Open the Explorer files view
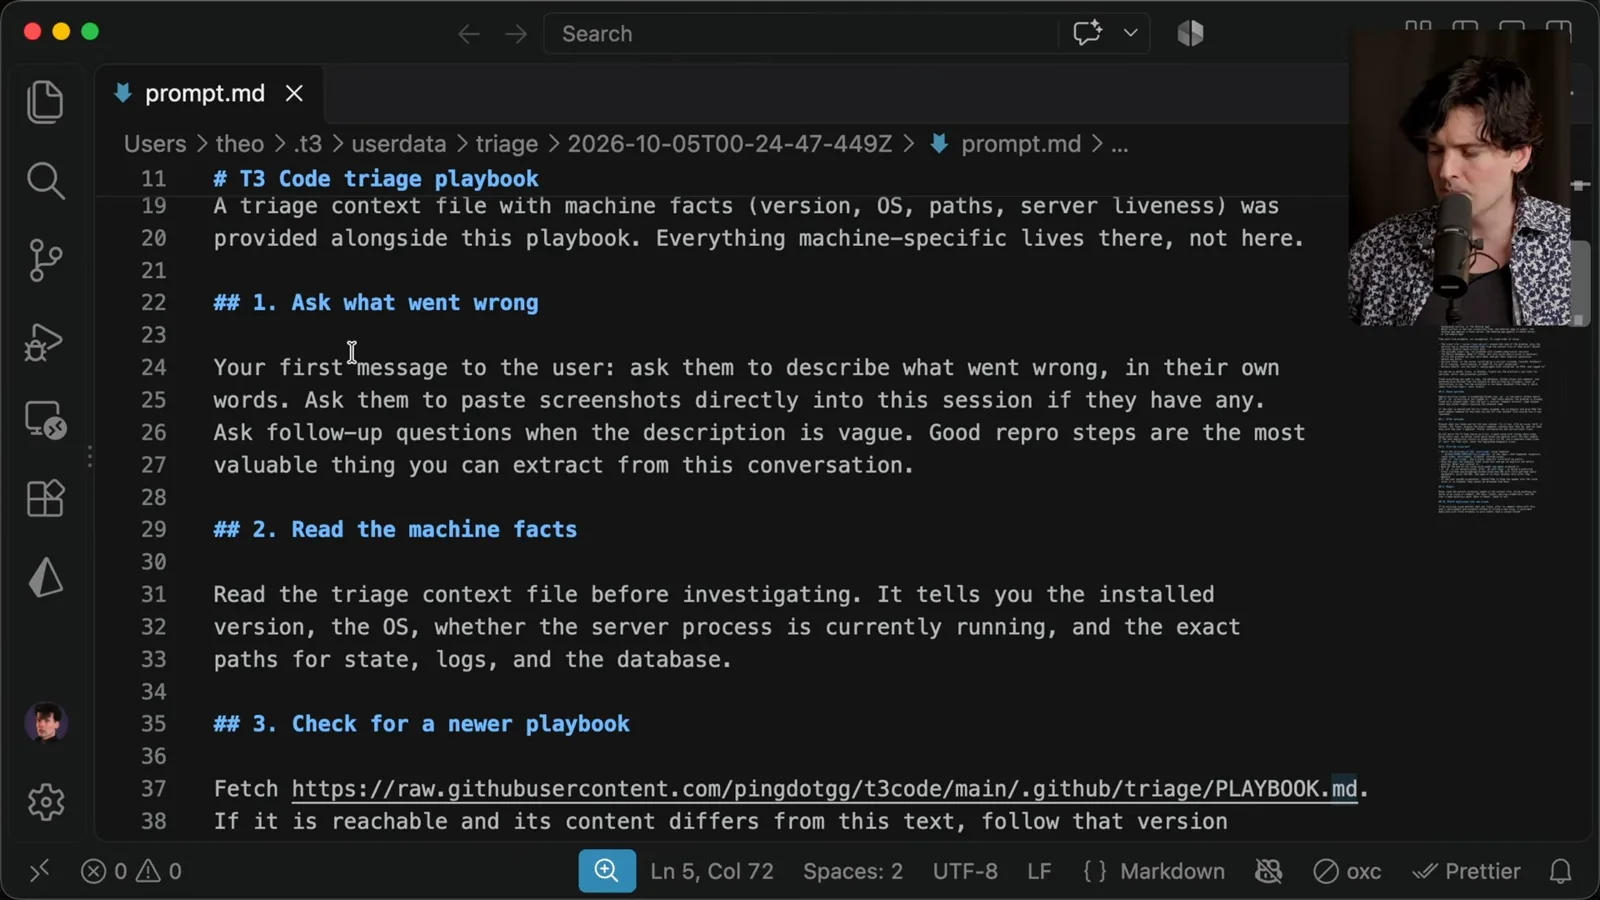 (45, 102)
